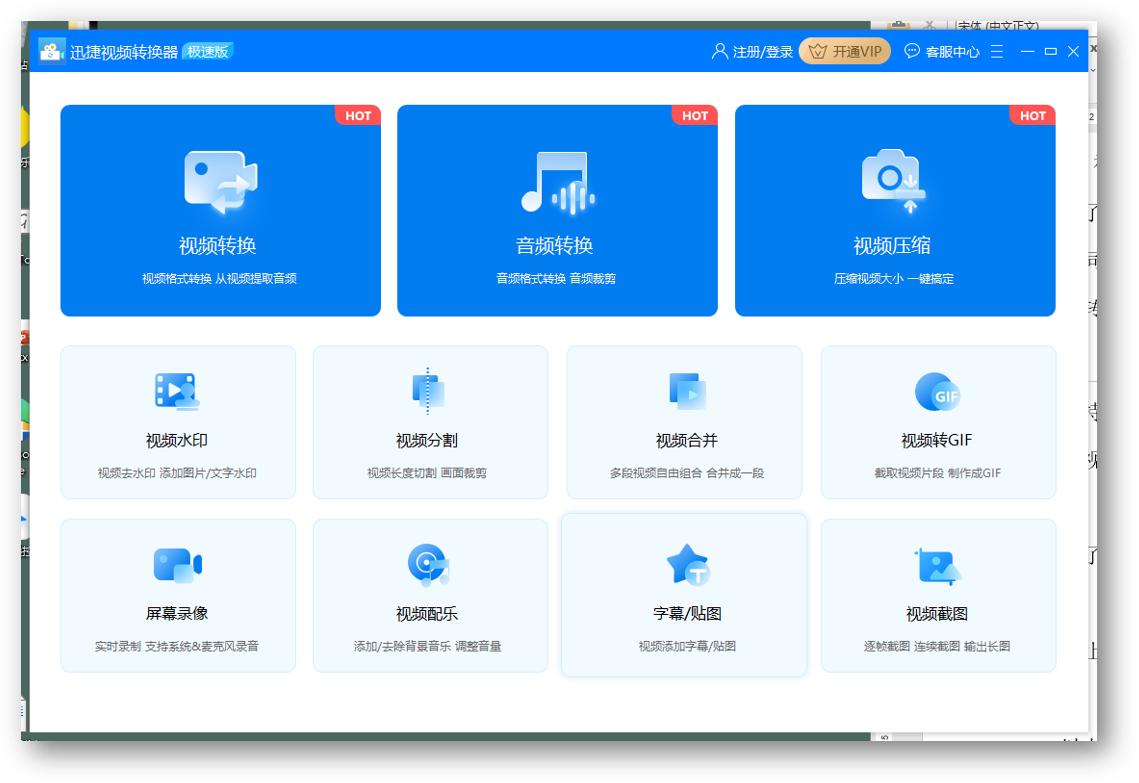Click the app logo in the title bar
The width and height of the screenshot is (1139, 783).
(x=50, y=51)
